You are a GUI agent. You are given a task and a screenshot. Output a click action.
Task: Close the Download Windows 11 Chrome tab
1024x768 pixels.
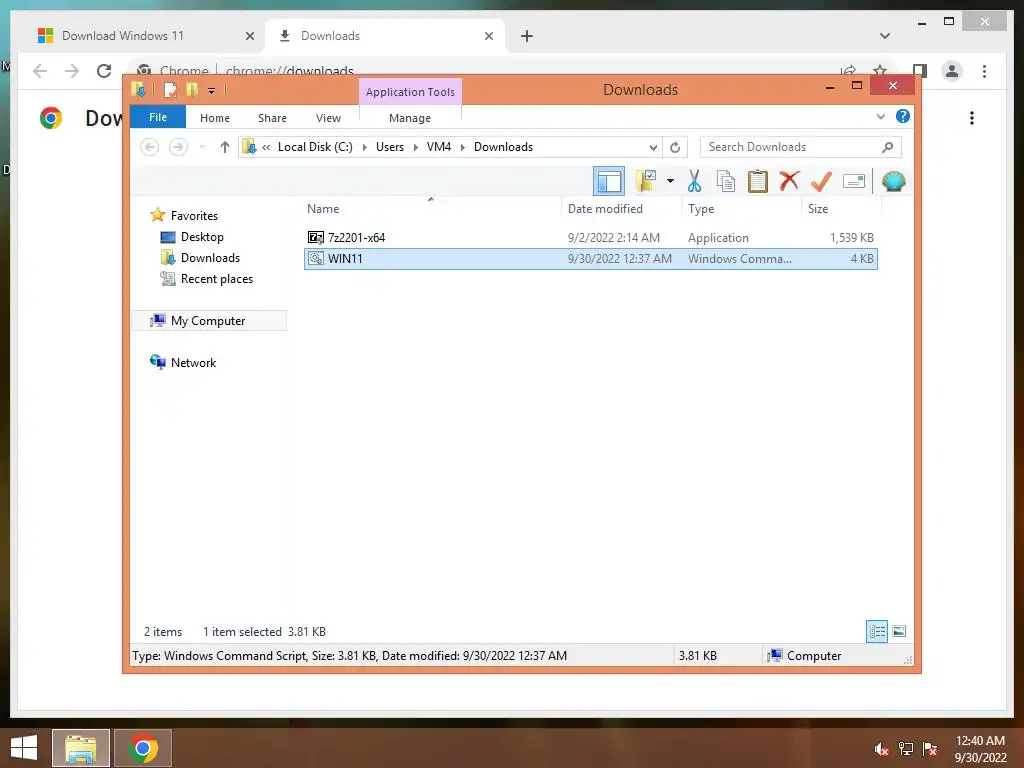point(249,36)
